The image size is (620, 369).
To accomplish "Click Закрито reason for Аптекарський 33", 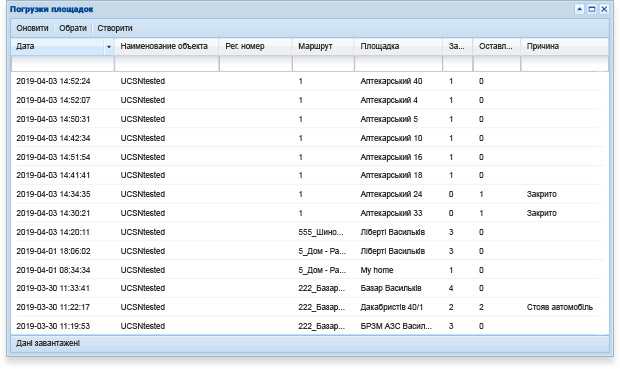I will pos(542,213).
